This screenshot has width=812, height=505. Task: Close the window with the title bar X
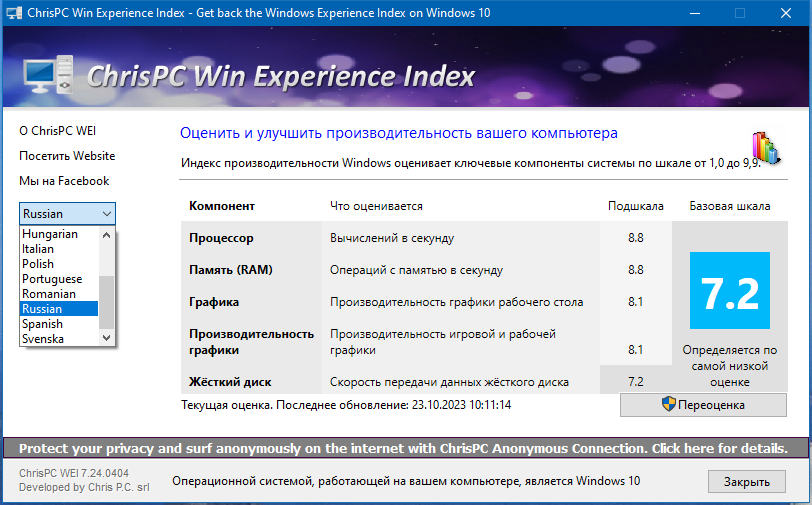pos(786,13)
